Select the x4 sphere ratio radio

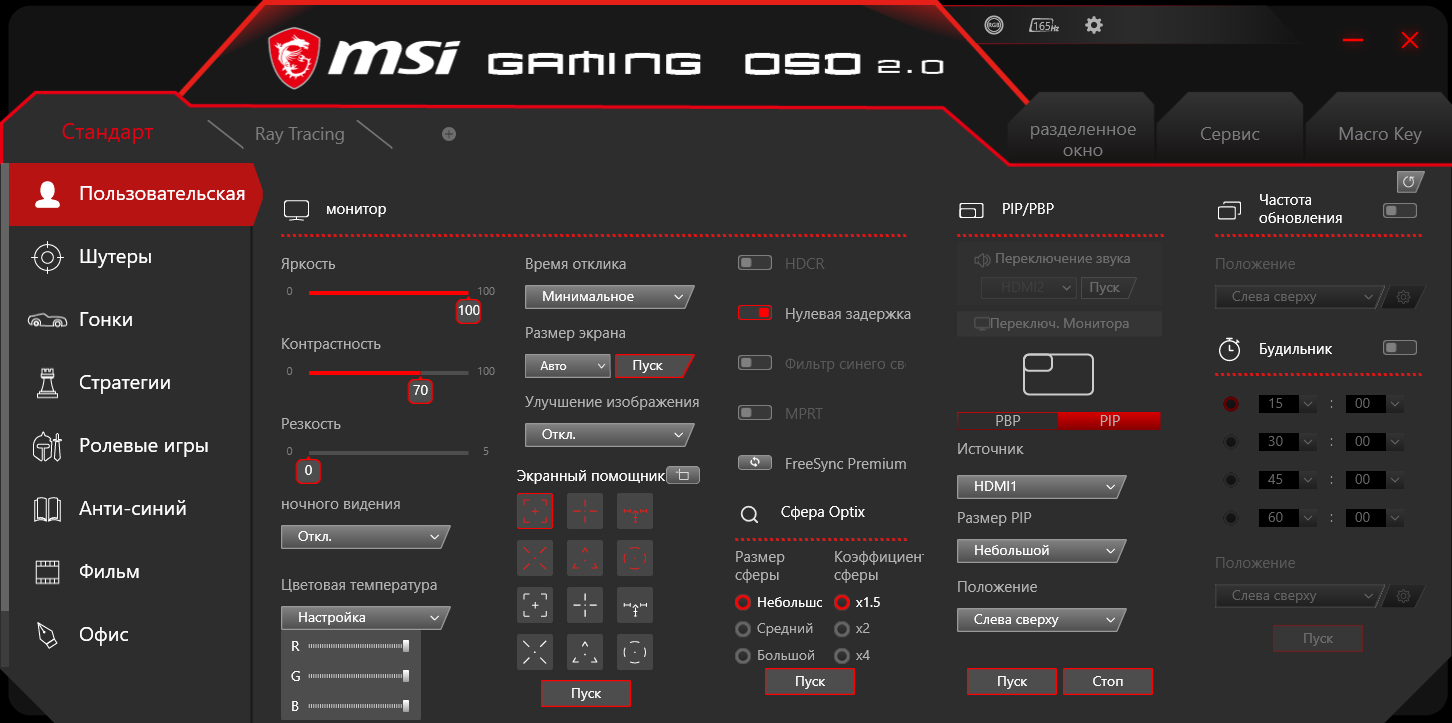point(842,656)
